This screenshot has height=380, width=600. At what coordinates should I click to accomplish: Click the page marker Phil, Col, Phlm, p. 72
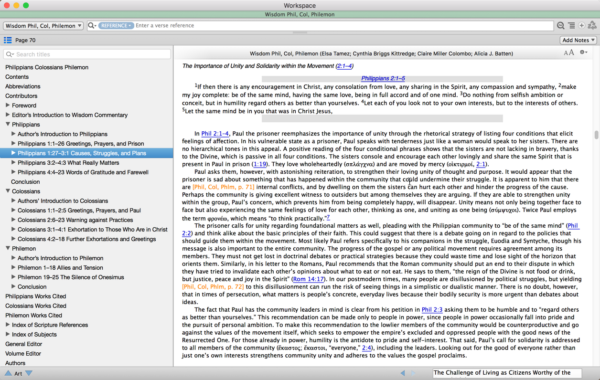click(213, 287)
